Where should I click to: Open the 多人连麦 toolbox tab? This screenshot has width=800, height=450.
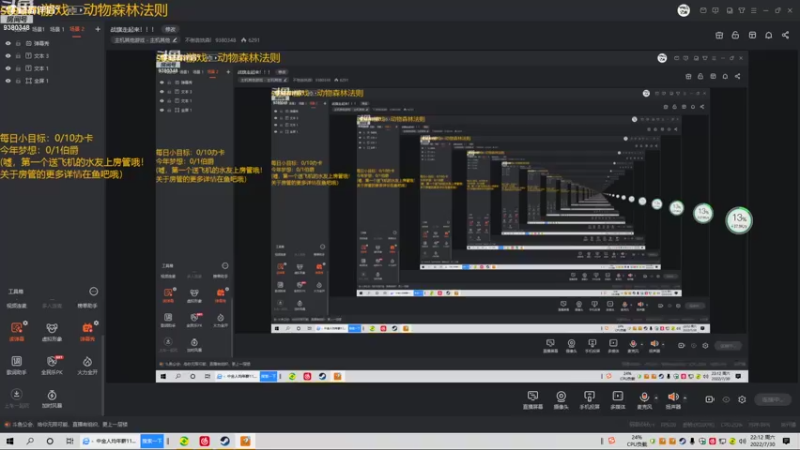point(52,306)
